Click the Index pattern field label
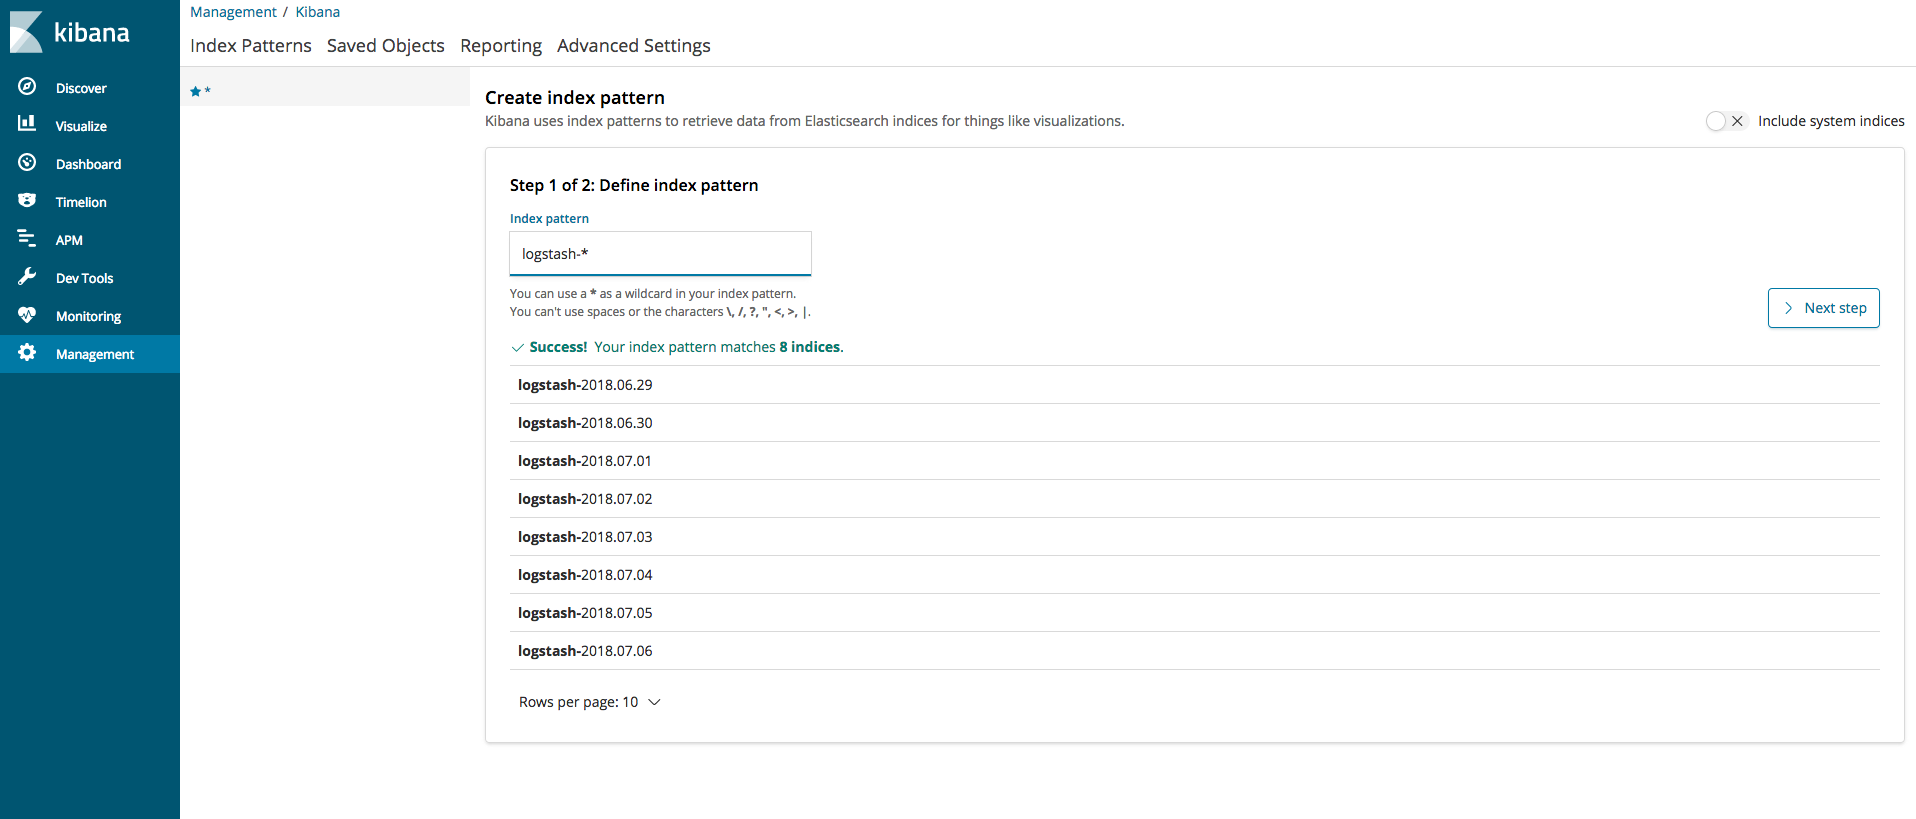The width and height of the screenshot is (1916, 819). point(549,219)
